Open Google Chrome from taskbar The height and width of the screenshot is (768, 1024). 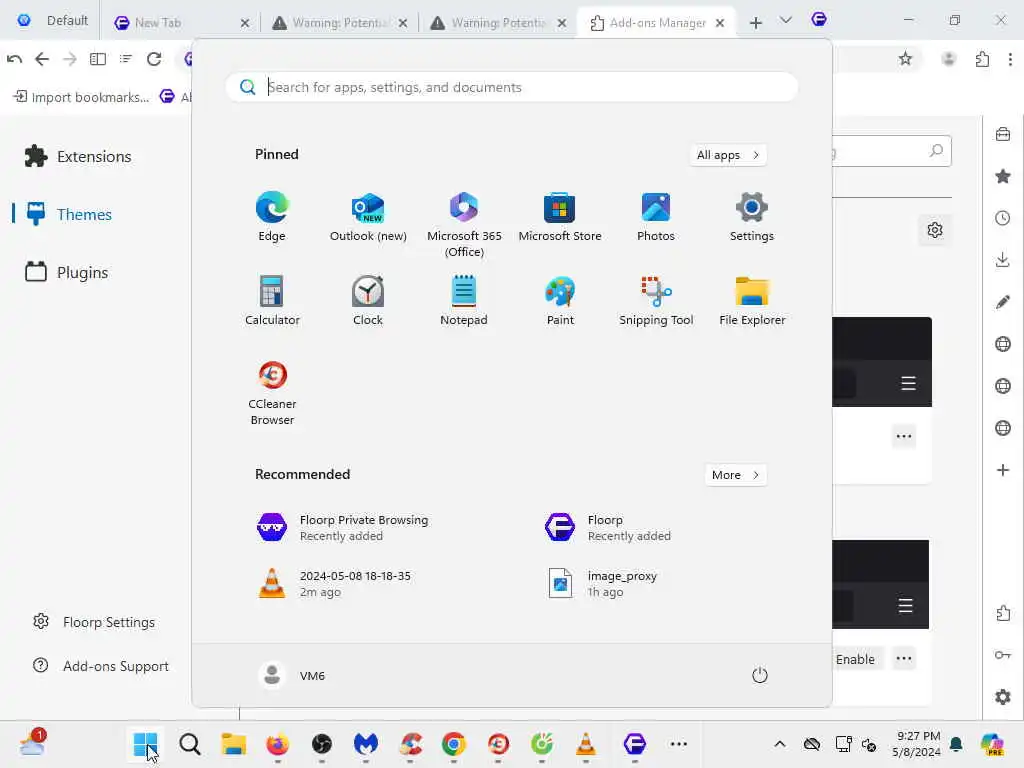coord(454,744)
